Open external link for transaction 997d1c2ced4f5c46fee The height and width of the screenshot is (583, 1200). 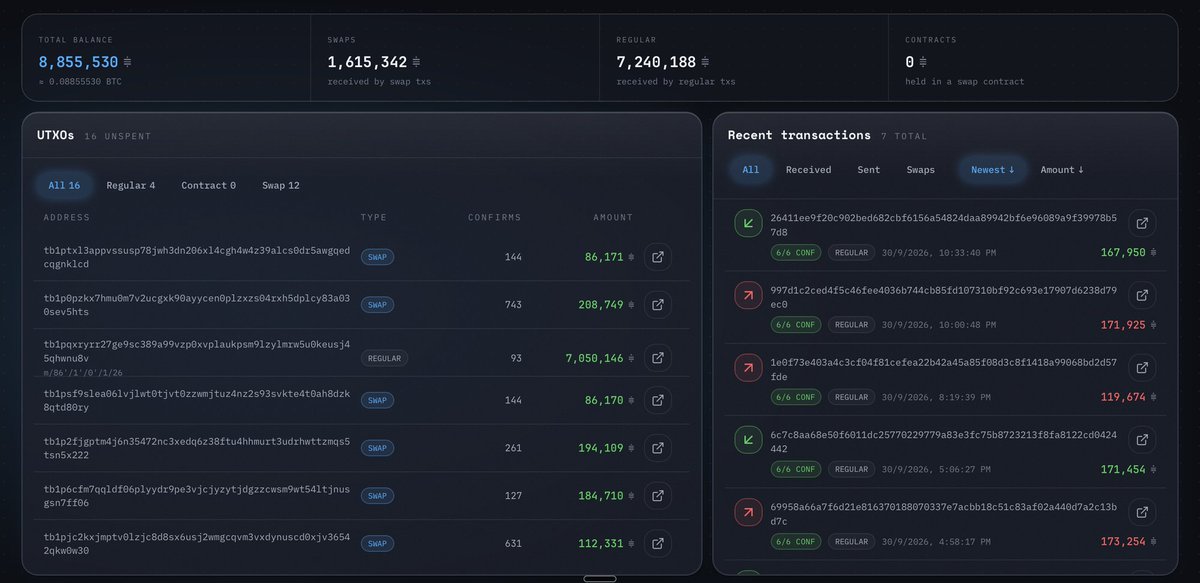1142,295
